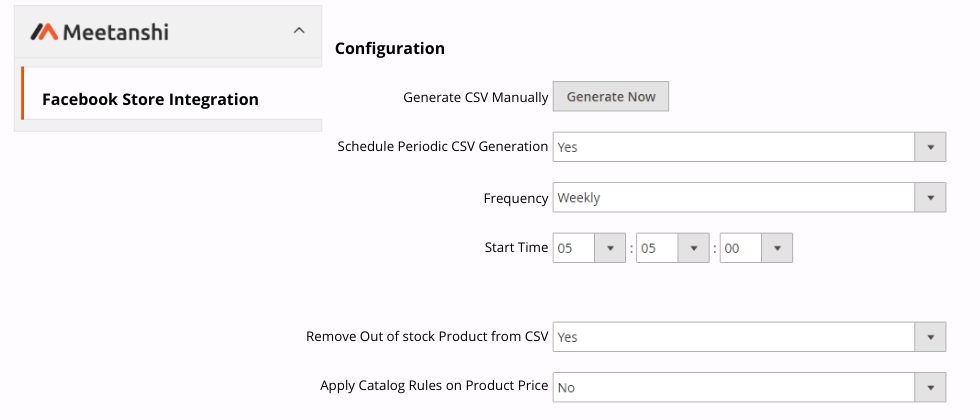Open Facebook Store Integration tab

tap(150, 99)
